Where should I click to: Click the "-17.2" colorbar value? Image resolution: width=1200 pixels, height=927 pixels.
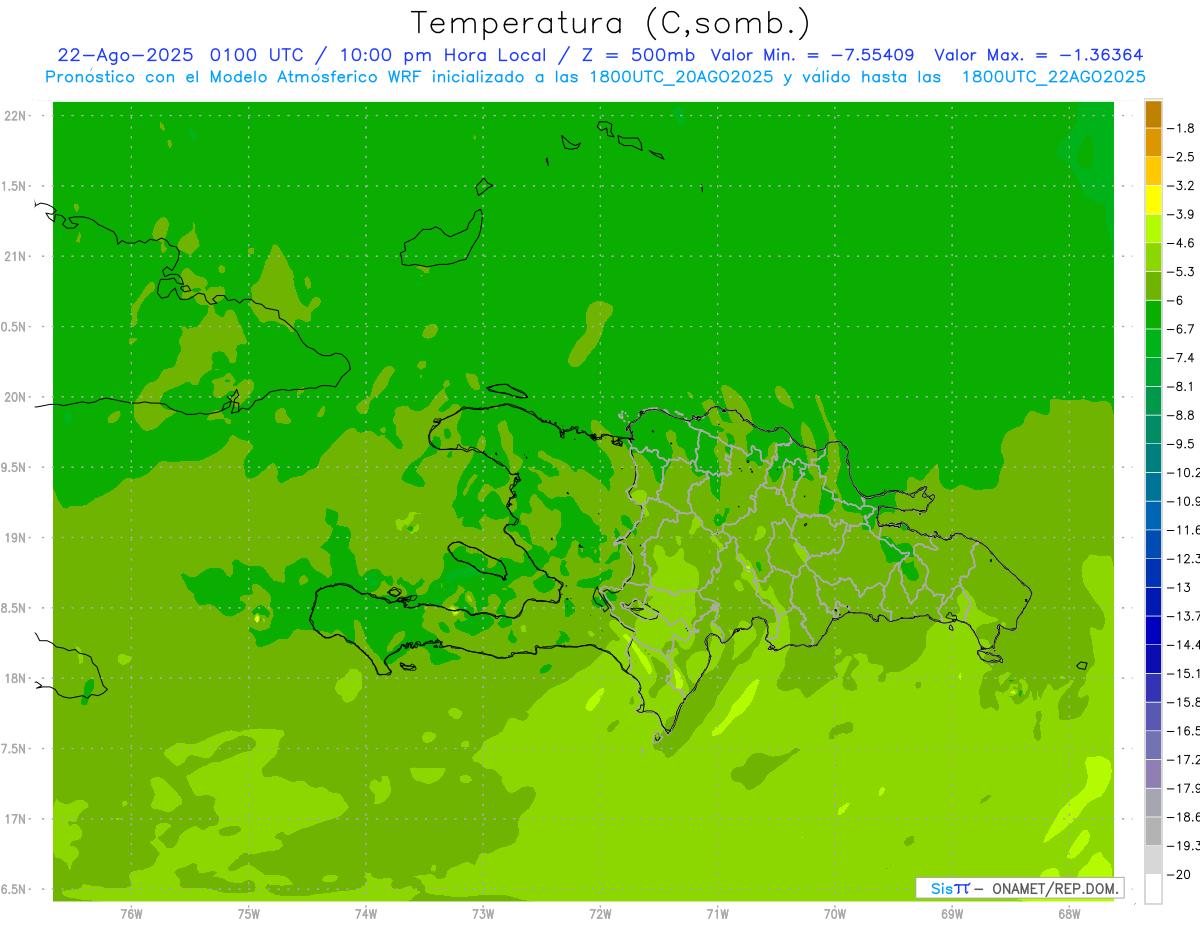click(1184, 760)
